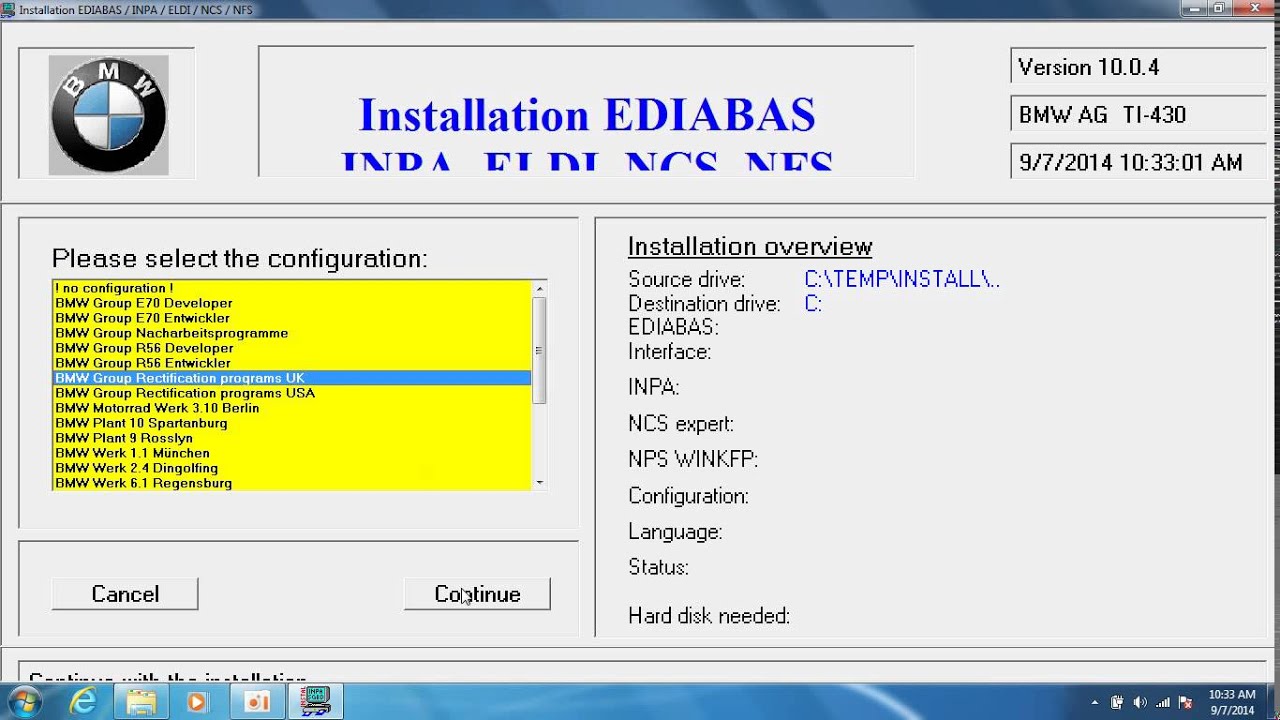Viewport: 1280px width, 720px height.
Task: Select BMW Group E70 Entwickler configuration
Action: click(291, 318)
